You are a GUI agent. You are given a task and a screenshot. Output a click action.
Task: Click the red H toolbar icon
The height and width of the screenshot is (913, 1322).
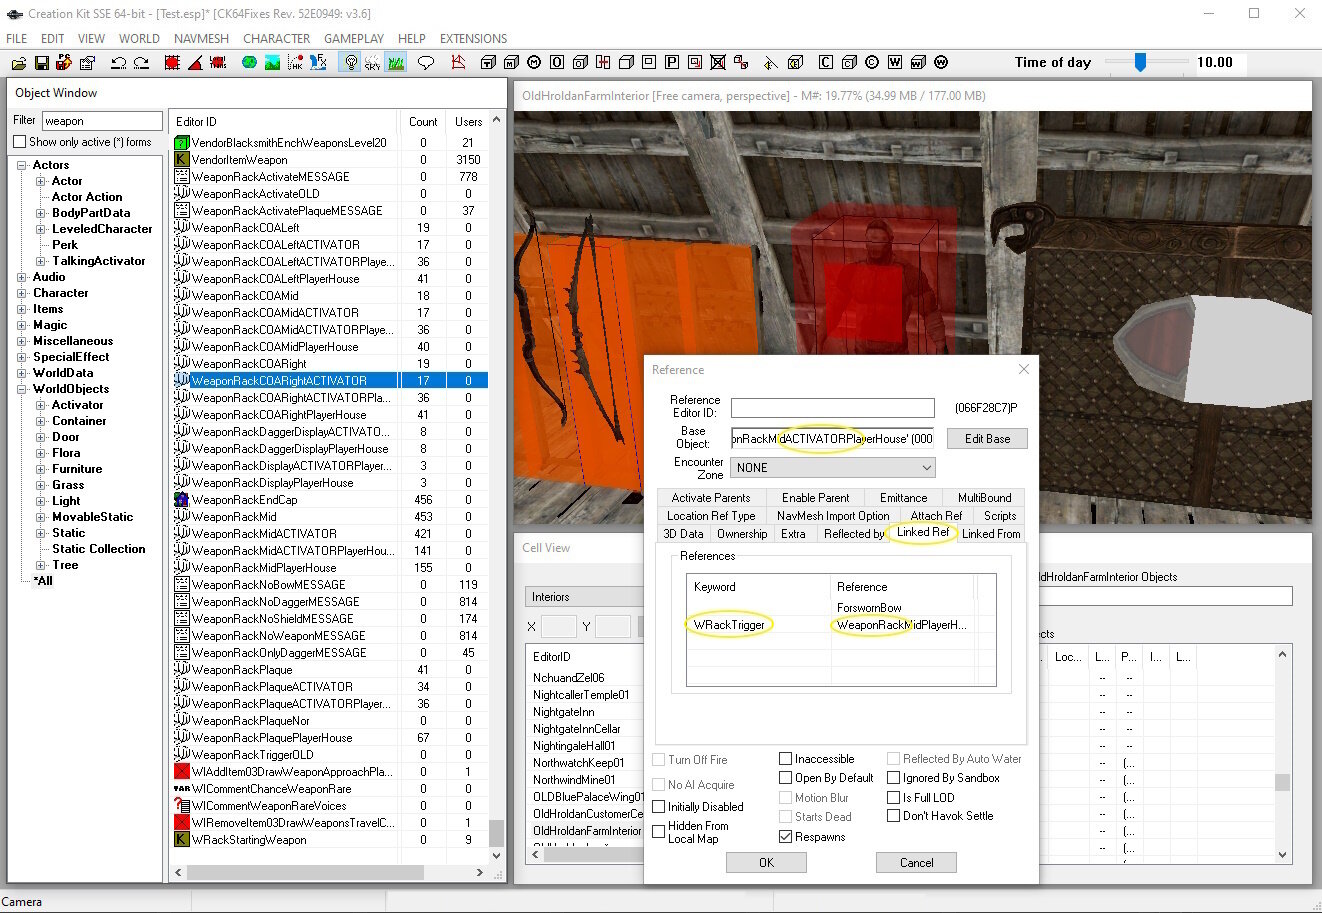[x=603, y=63]
